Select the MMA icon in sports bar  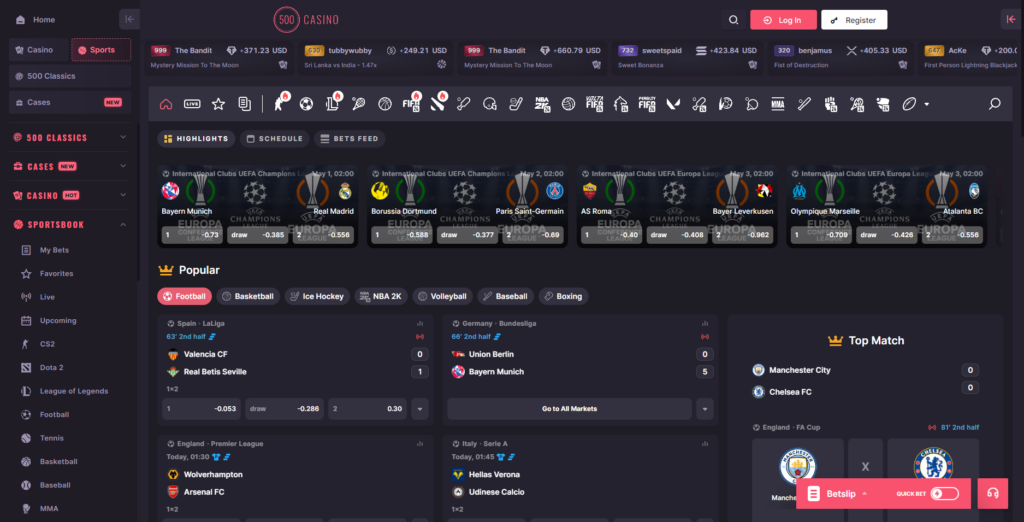[x=777, y=104]
